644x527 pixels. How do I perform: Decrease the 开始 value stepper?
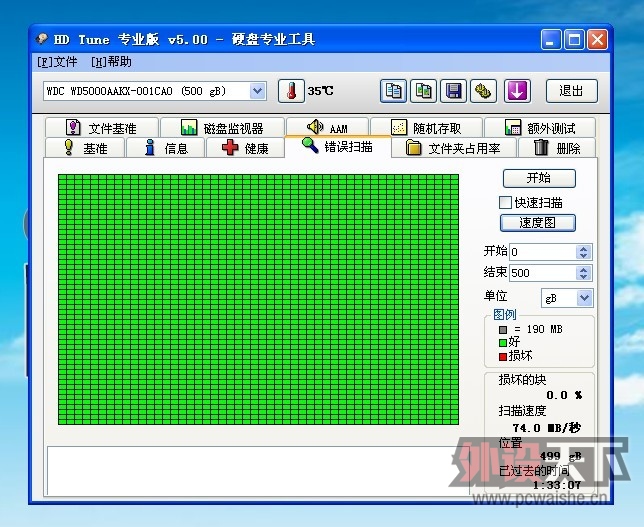tap(584, 255)
